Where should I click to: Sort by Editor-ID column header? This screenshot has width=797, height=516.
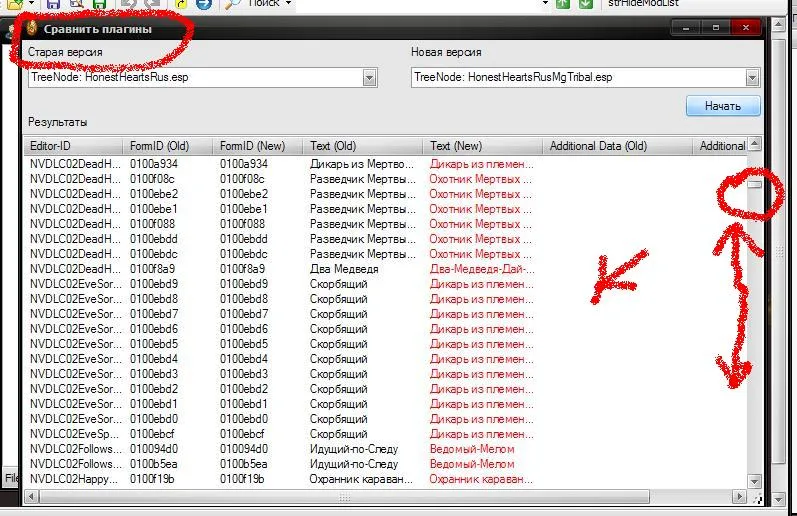(74, 146)
